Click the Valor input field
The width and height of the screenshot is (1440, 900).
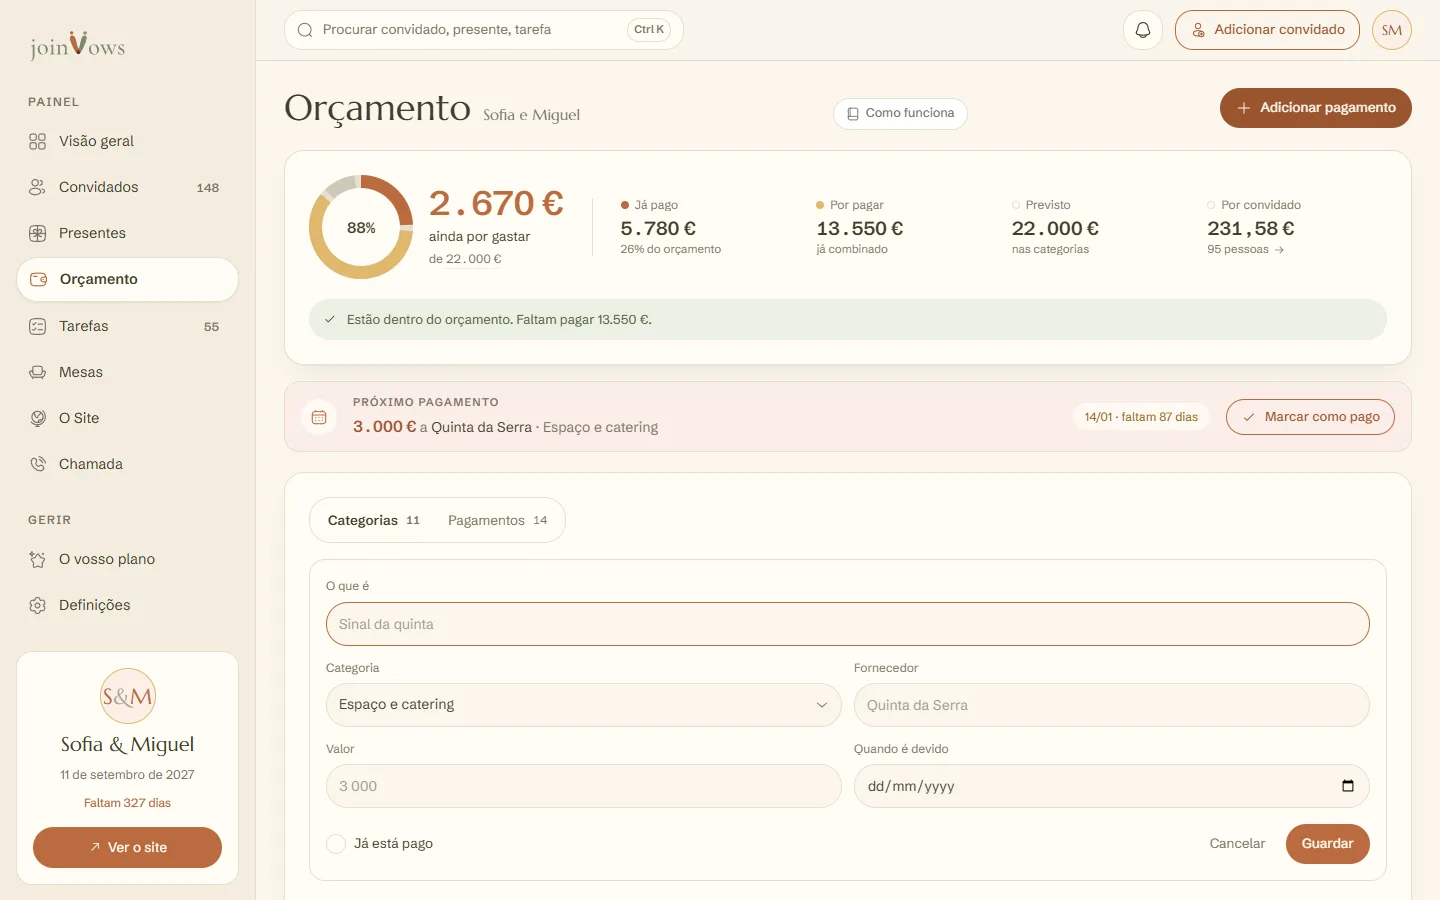click(x=583, y=786)
